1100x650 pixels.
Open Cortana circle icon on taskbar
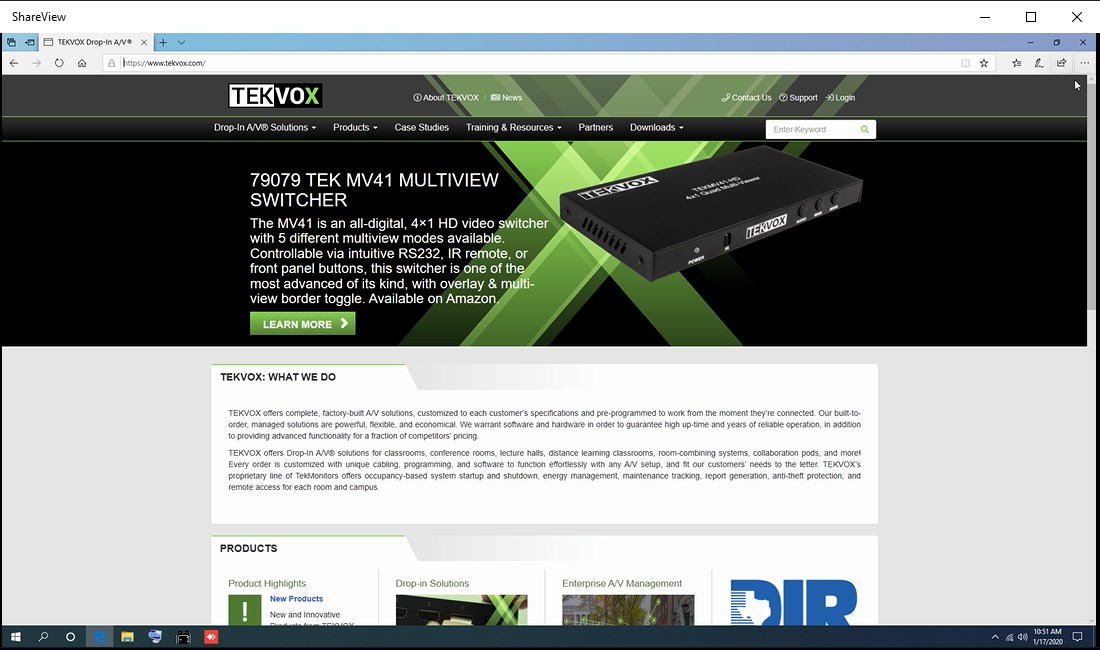[x=70, y=637]
